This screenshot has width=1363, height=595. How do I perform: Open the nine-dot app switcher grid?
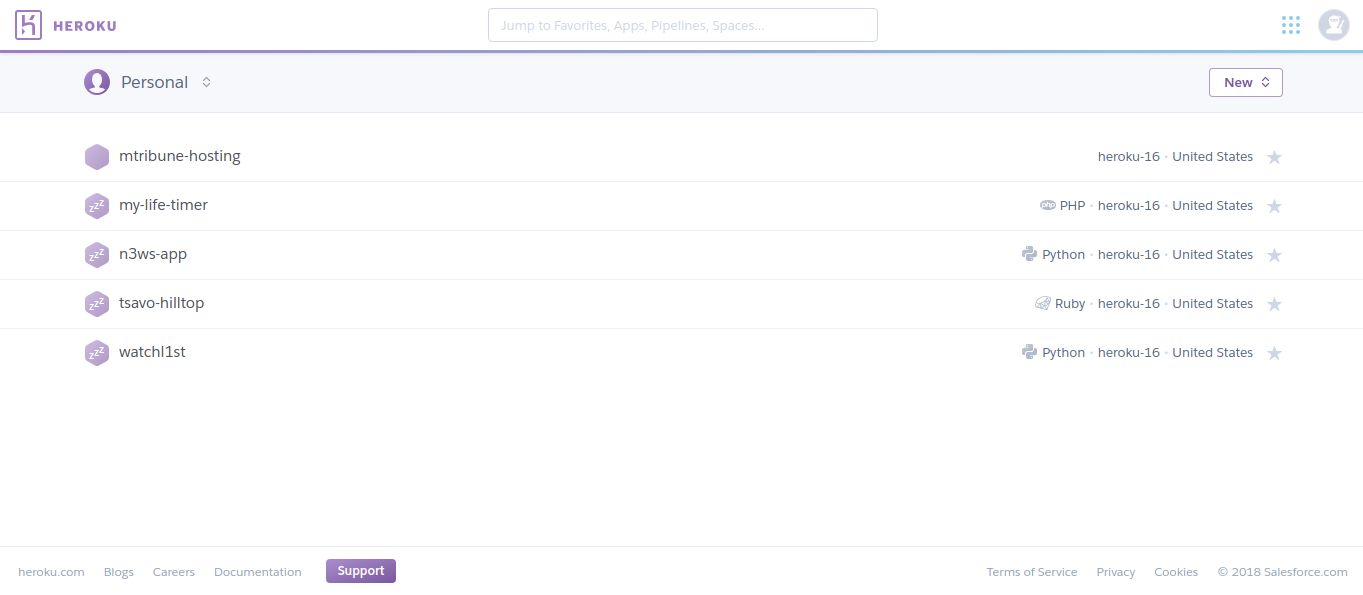(1291, 25)
